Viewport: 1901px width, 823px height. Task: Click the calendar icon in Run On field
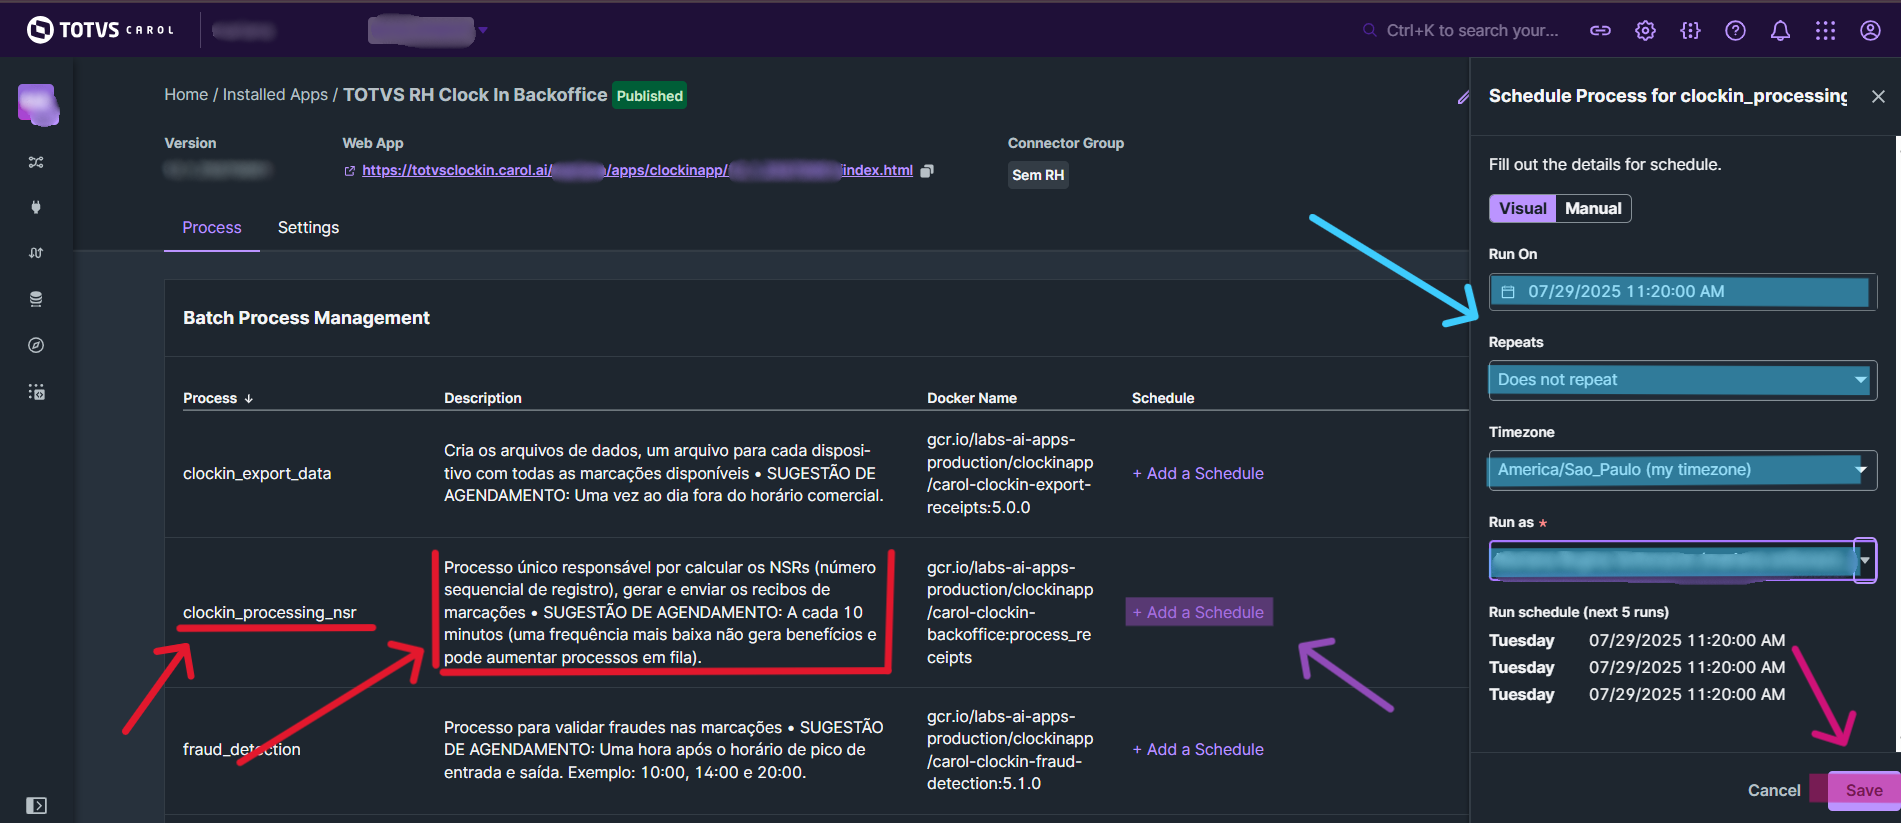tap(1508, 292)
